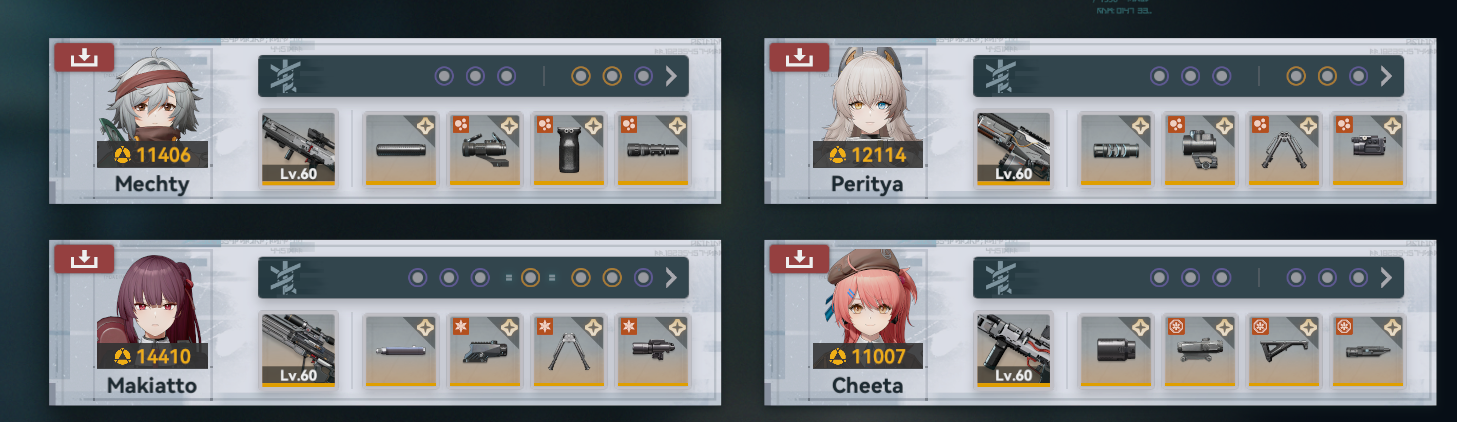
Task: Select Perytia's bipod attachment slot
Action: tap(1284, 149)
